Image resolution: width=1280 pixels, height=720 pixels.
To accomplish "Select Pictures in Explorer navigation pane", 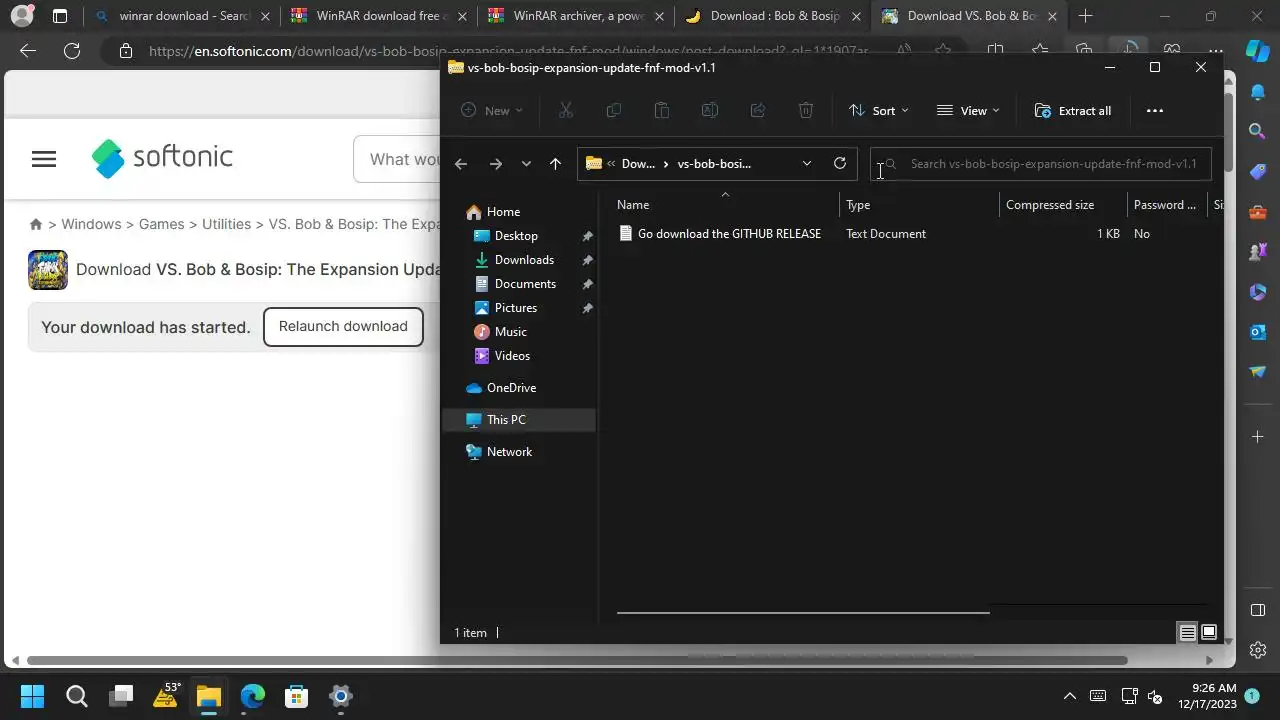I will pos(516,308).
